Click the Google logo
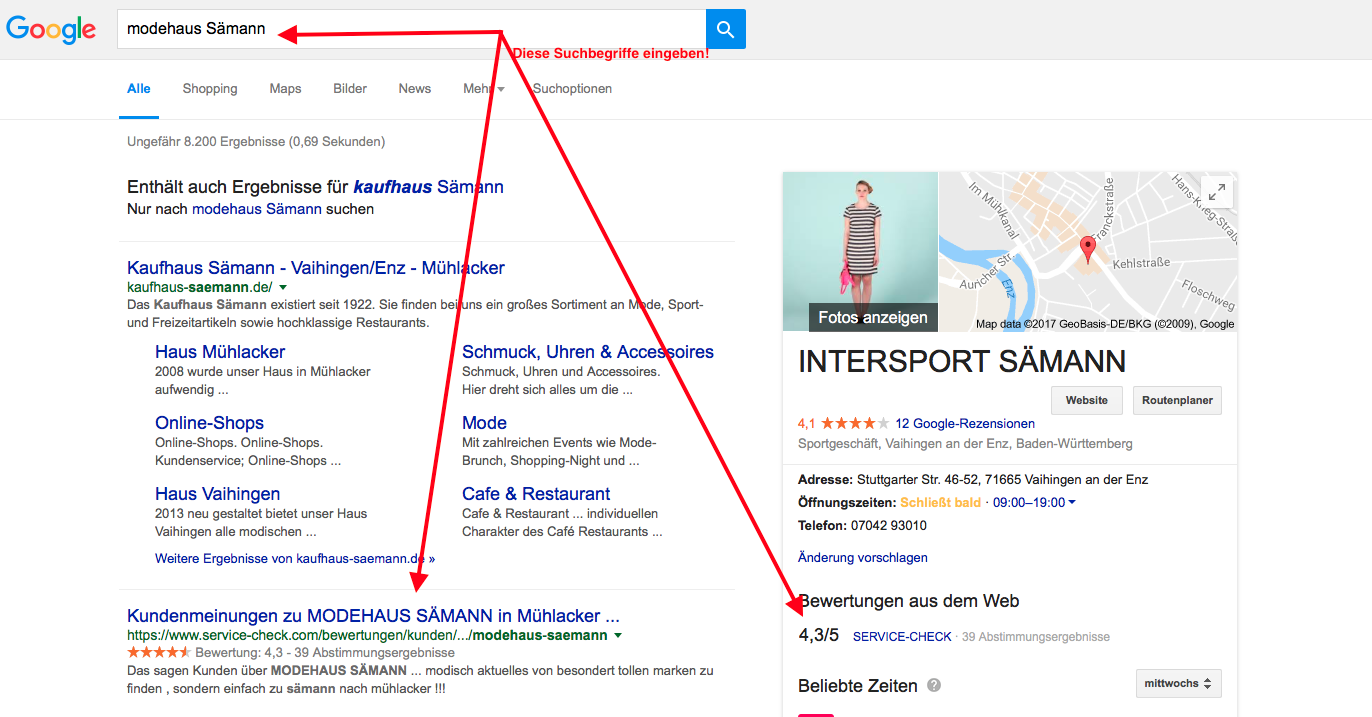This screenshot has height=717, width=1372. click(51, 29)
